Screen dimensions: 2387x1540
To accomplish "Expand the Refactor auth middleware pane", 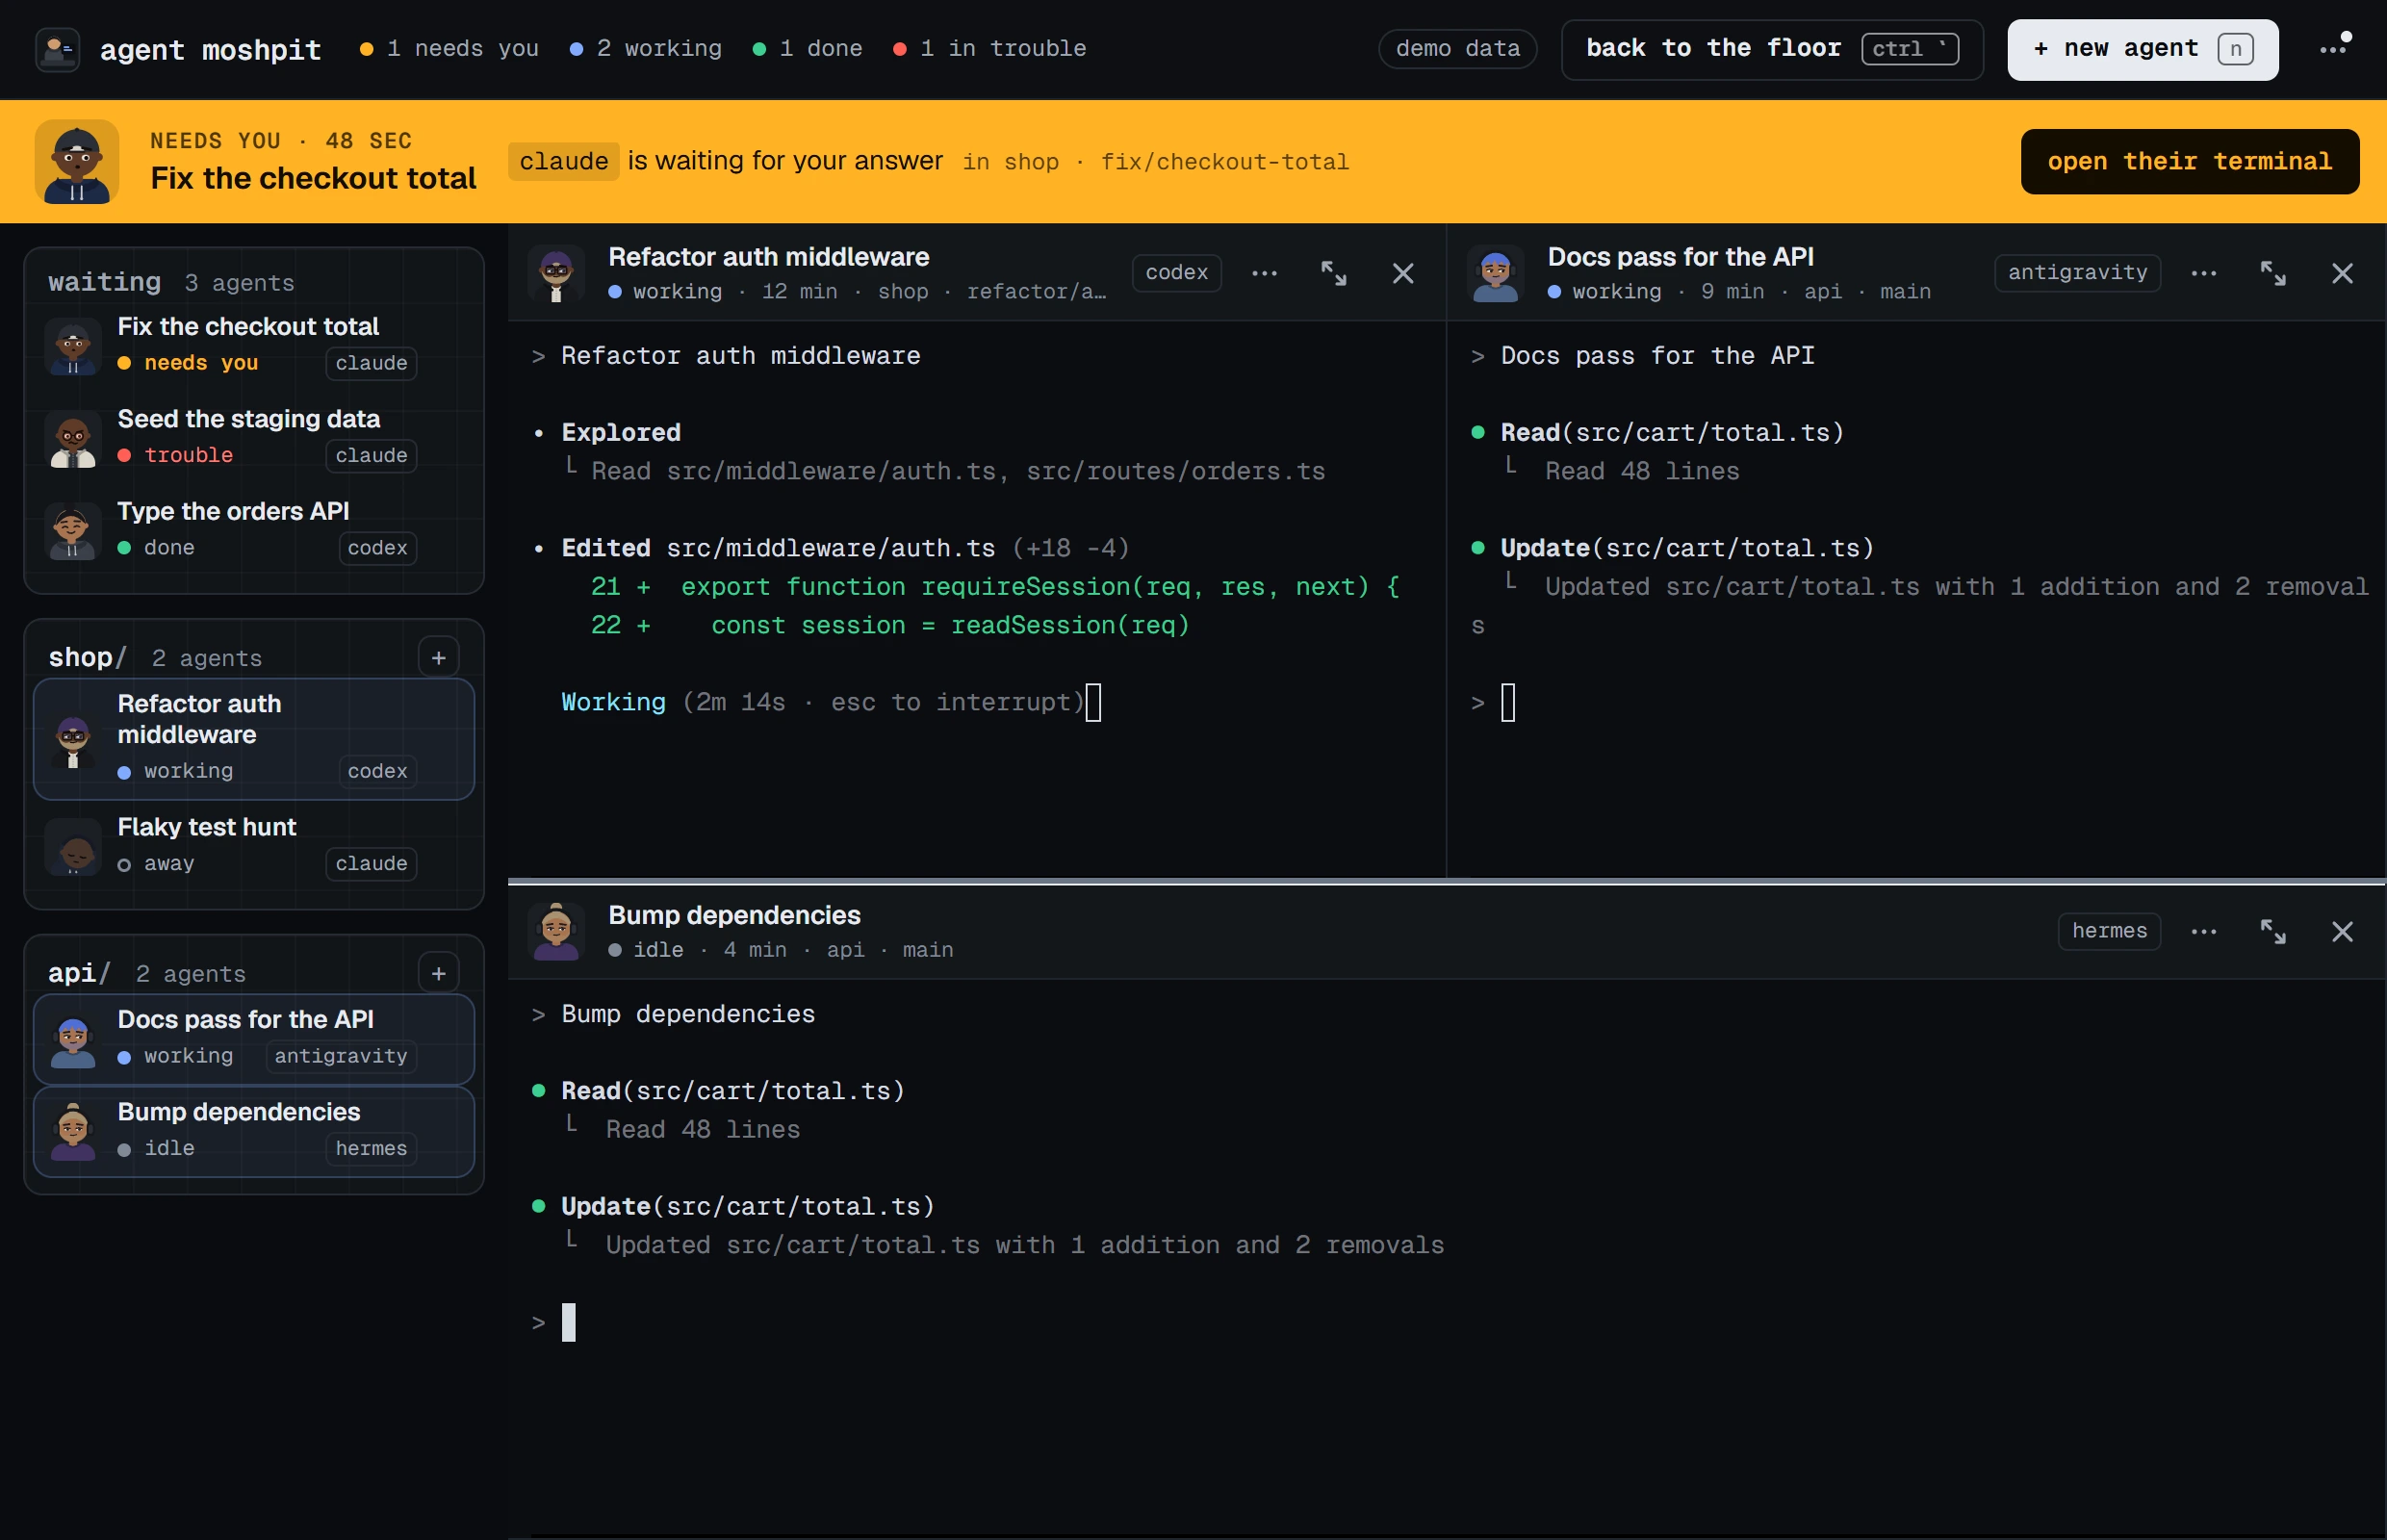I will click(x=1333, y=273).
